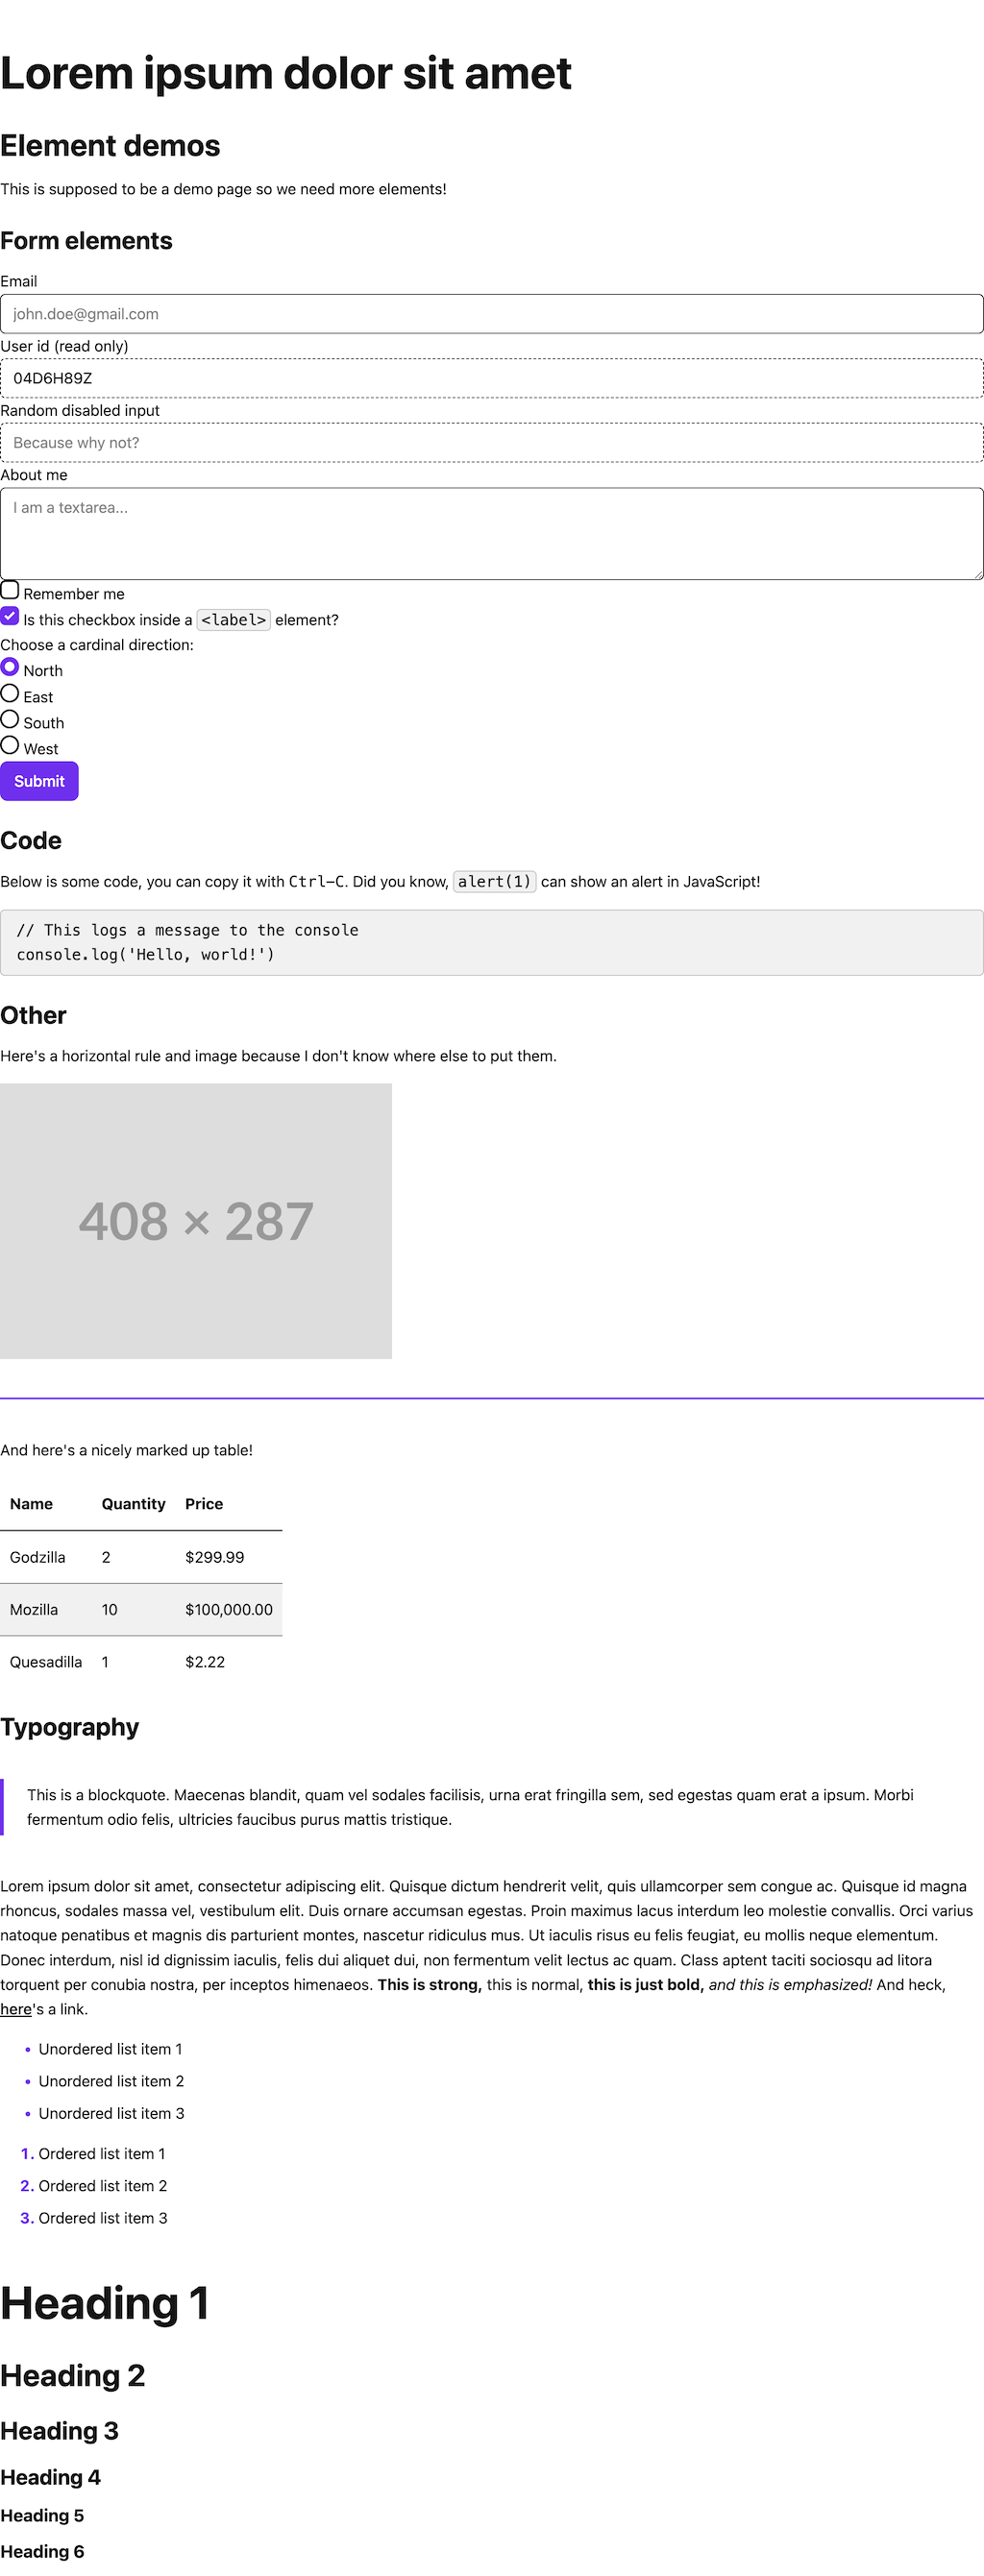Click the disabled 'Because why not?' input

pyautogui.click(x=491, y=443)
